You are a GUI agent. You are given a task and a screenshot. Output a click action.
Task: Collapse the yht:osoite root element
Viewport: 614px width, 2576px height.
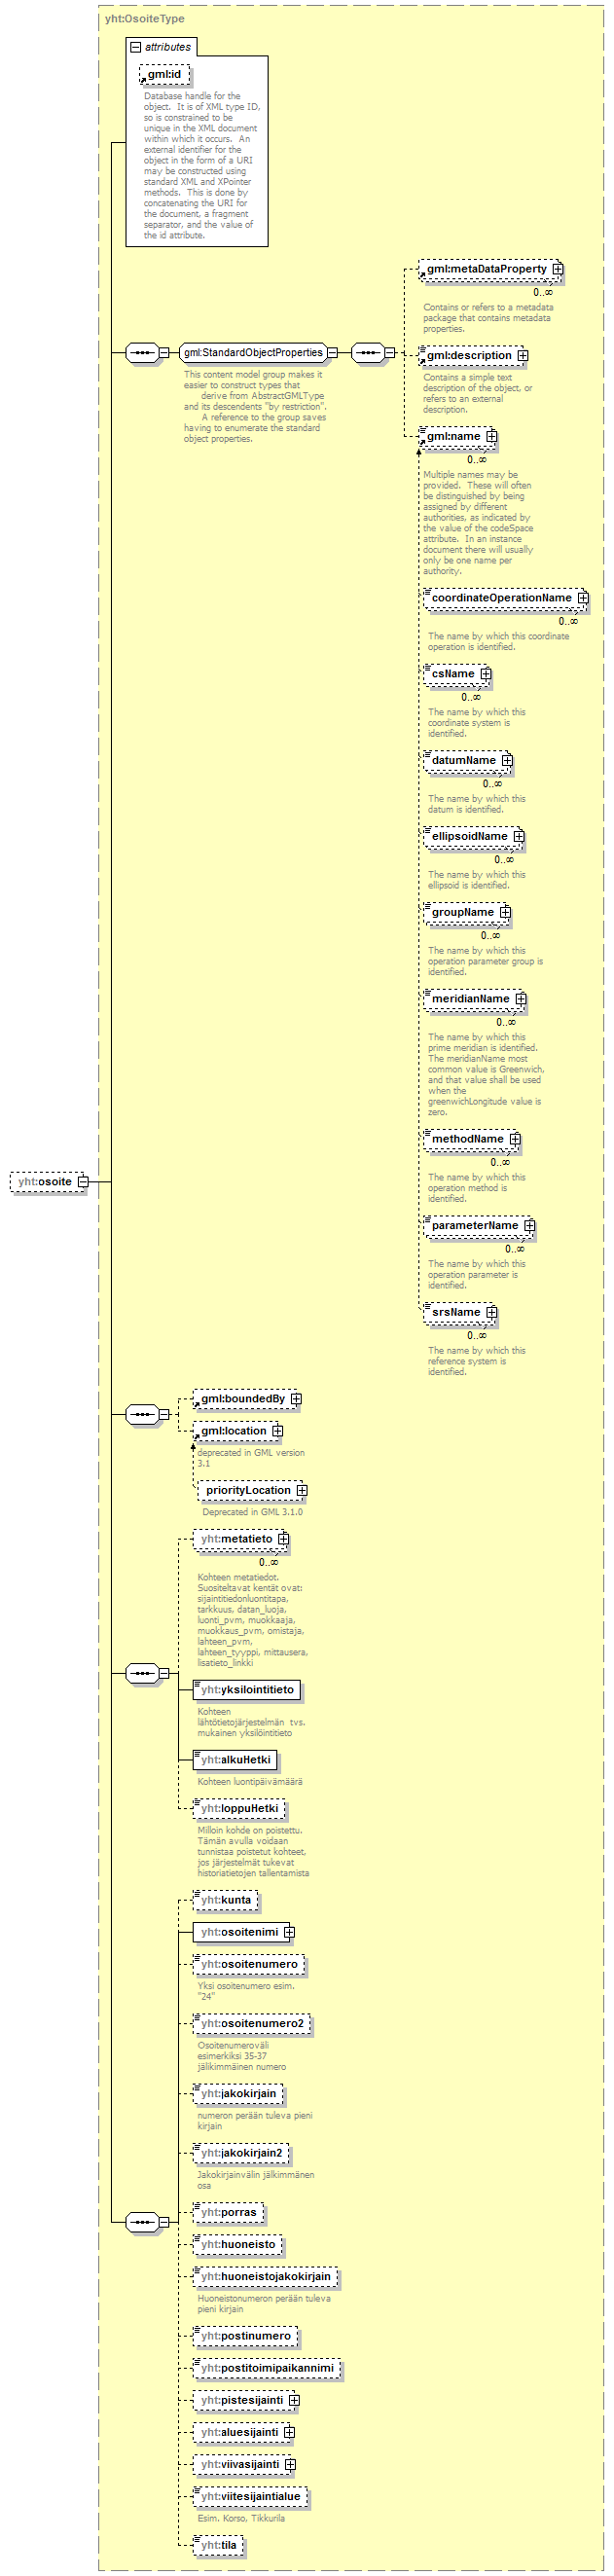click(83, 1181)
